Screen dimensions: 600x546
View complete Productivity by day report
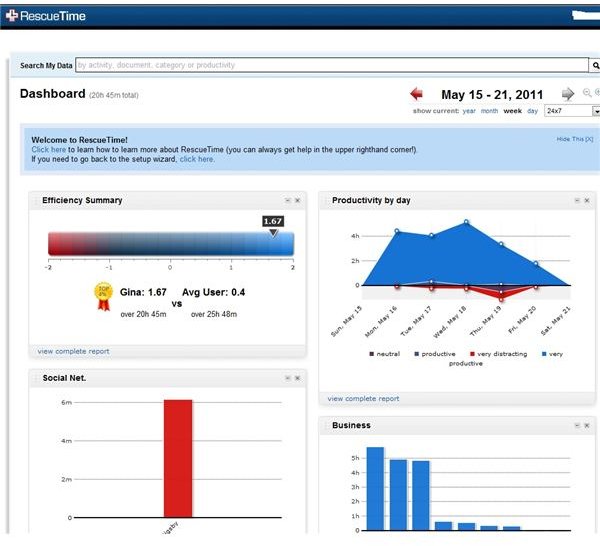[363, 399]
